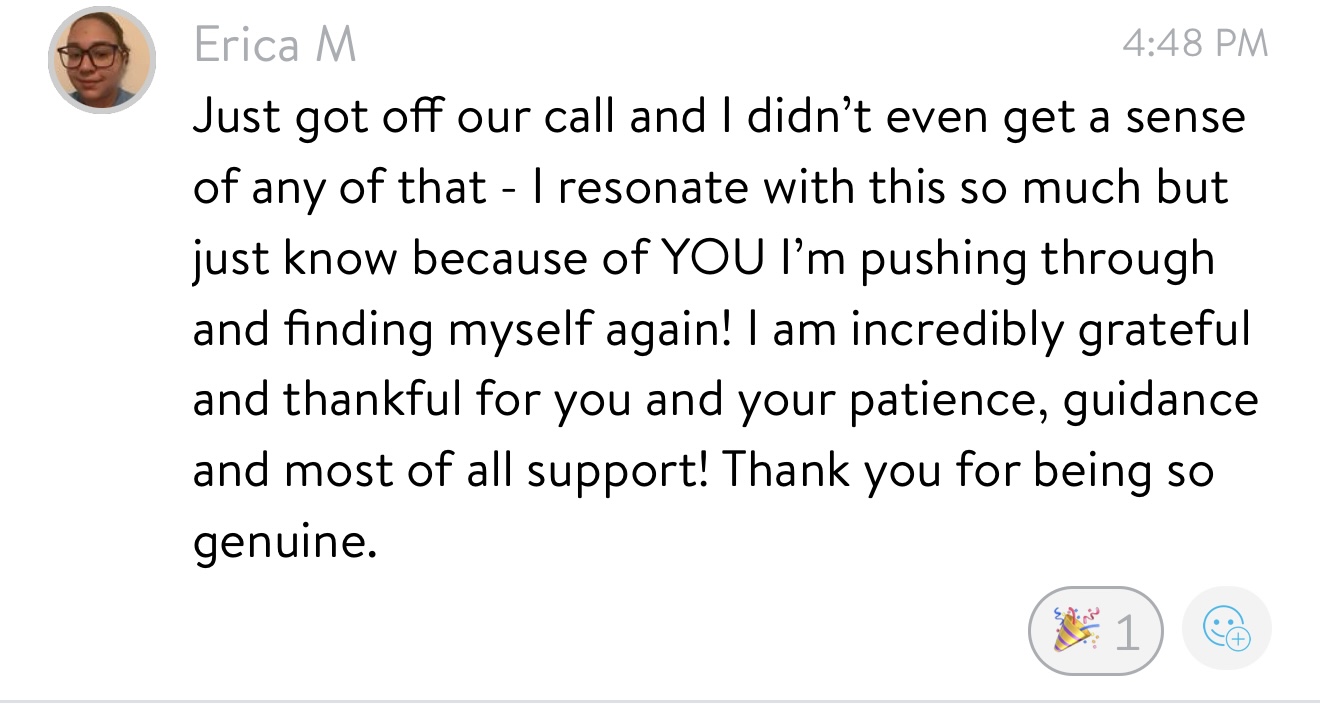Click the phrase 'pushing through' in message
The image size is (1320, 704).
tap(1038, 259)
